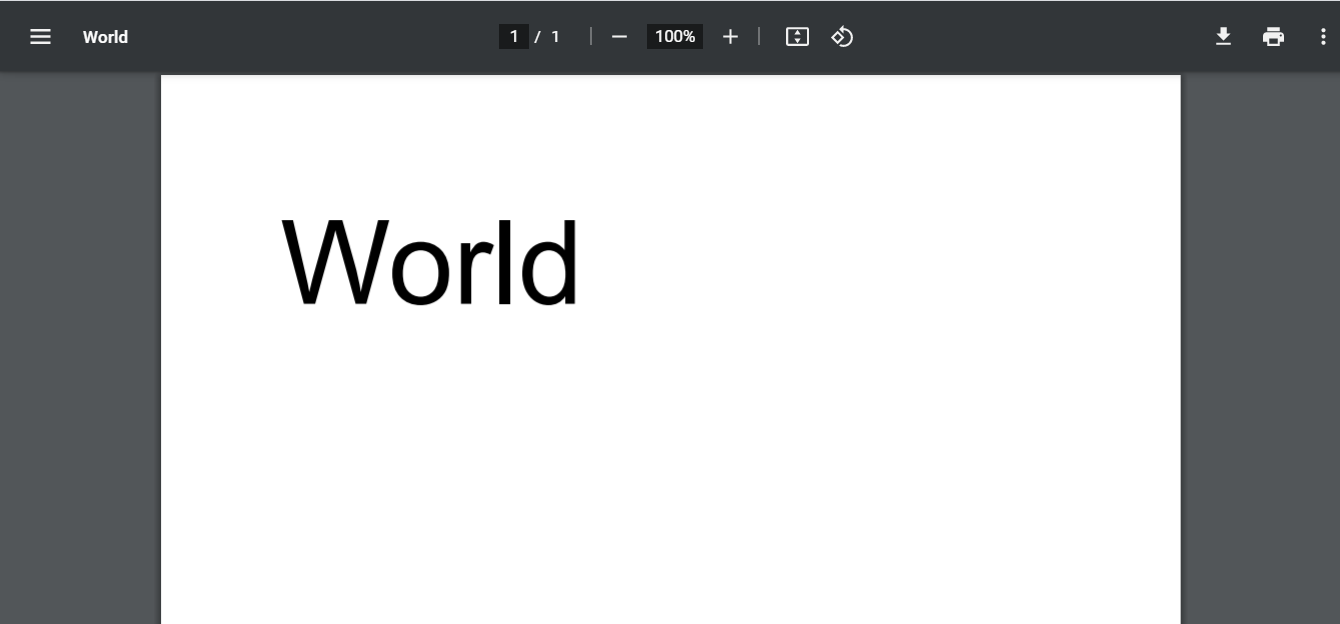Open the sidebar hamburger menu
The width and height of the screenshot is (1340, 624).
tap(40, 37)
